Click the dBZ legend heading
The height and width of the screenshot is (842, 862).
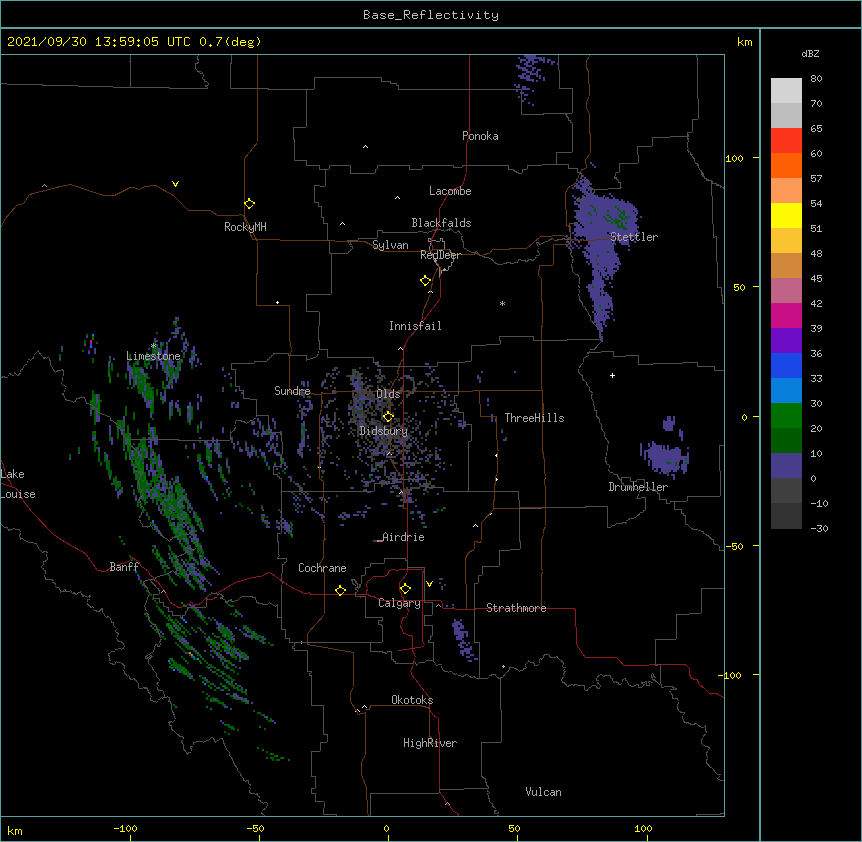(810, 54)
